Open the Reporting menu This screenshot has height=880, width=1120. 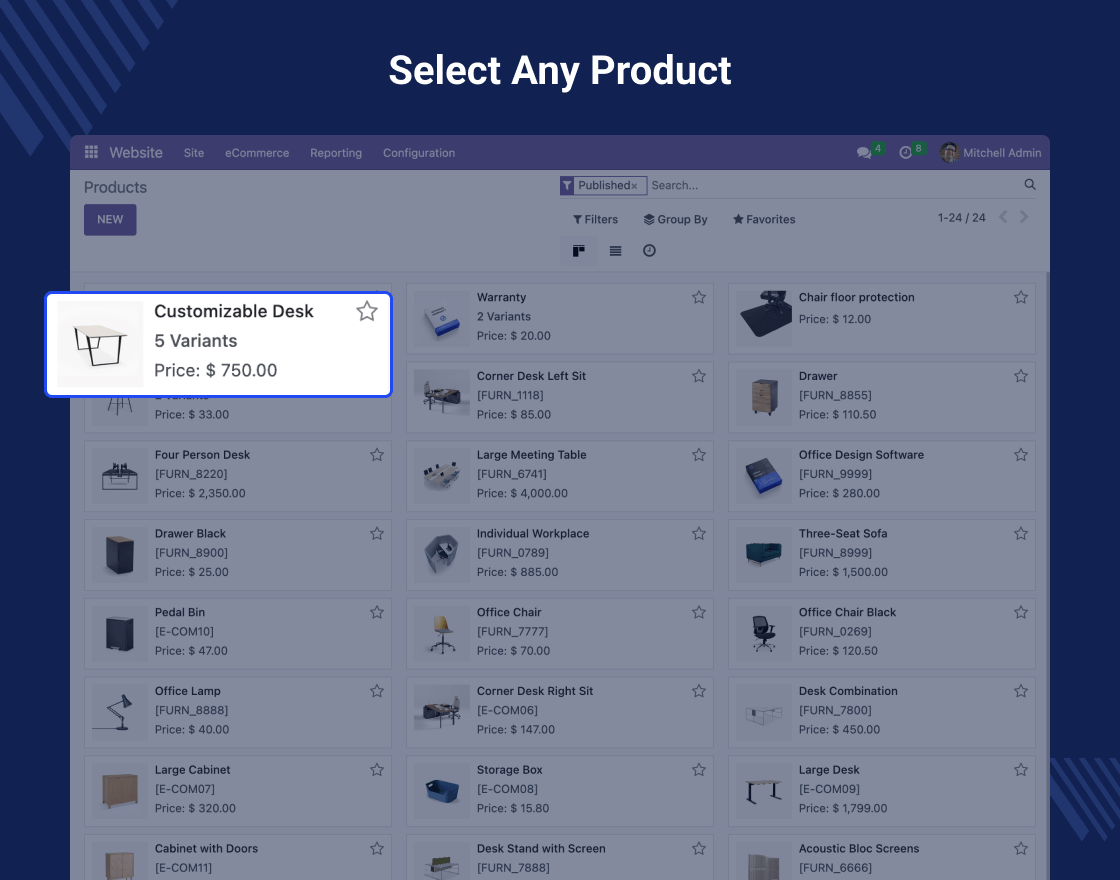336,153
